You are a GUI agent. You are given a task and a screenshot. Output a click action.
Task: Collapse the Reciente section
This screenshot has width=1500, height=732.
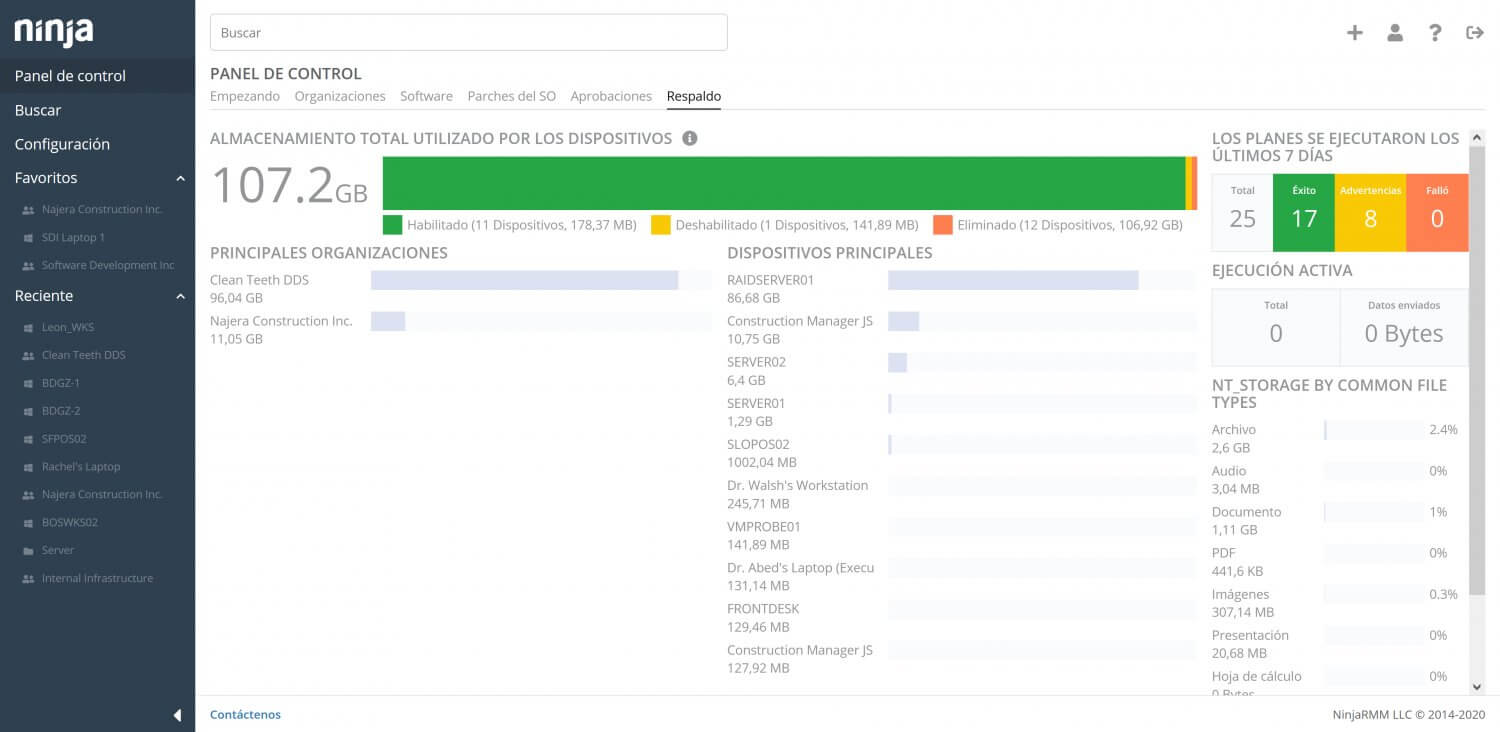180,296
